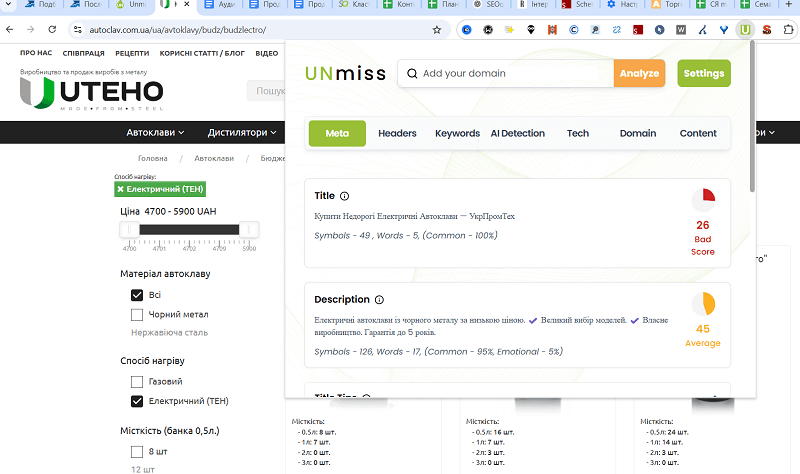Click the UNmiss extension icon in toolbar
This screenshot has width=800, height=474.
click(745, 30)
